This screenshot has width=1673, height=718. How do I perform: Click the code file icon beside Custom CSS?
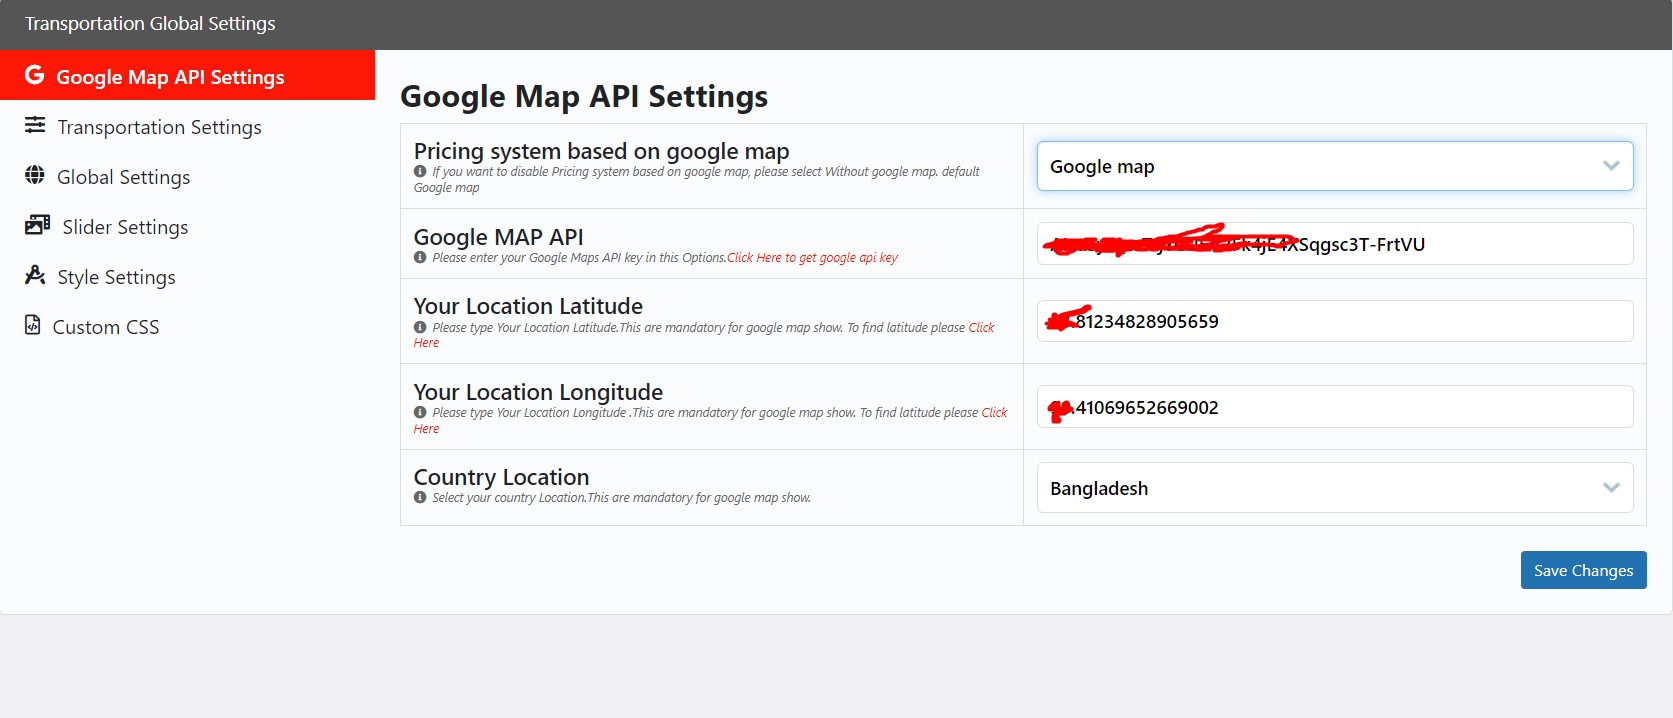33,325
